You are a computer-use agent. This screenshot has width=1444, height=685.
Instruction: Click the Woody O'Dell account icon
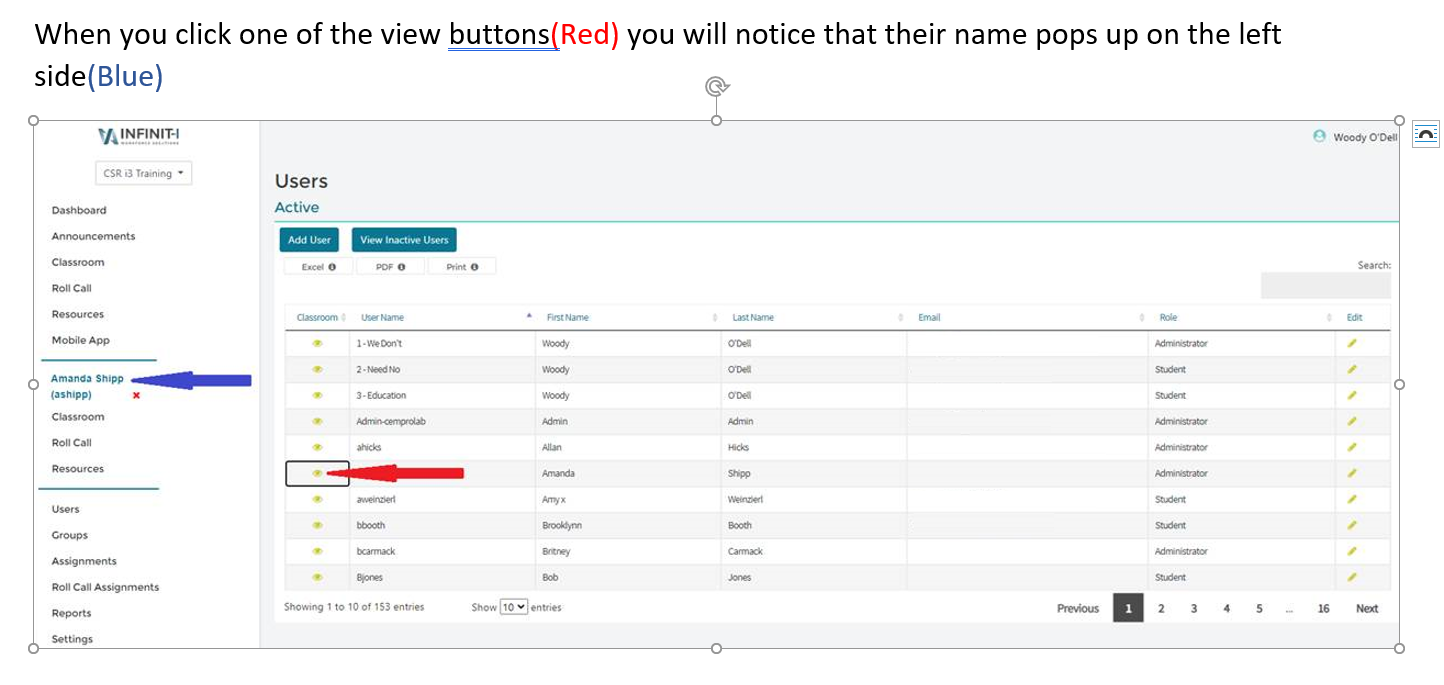click(x=1319, y=137)
